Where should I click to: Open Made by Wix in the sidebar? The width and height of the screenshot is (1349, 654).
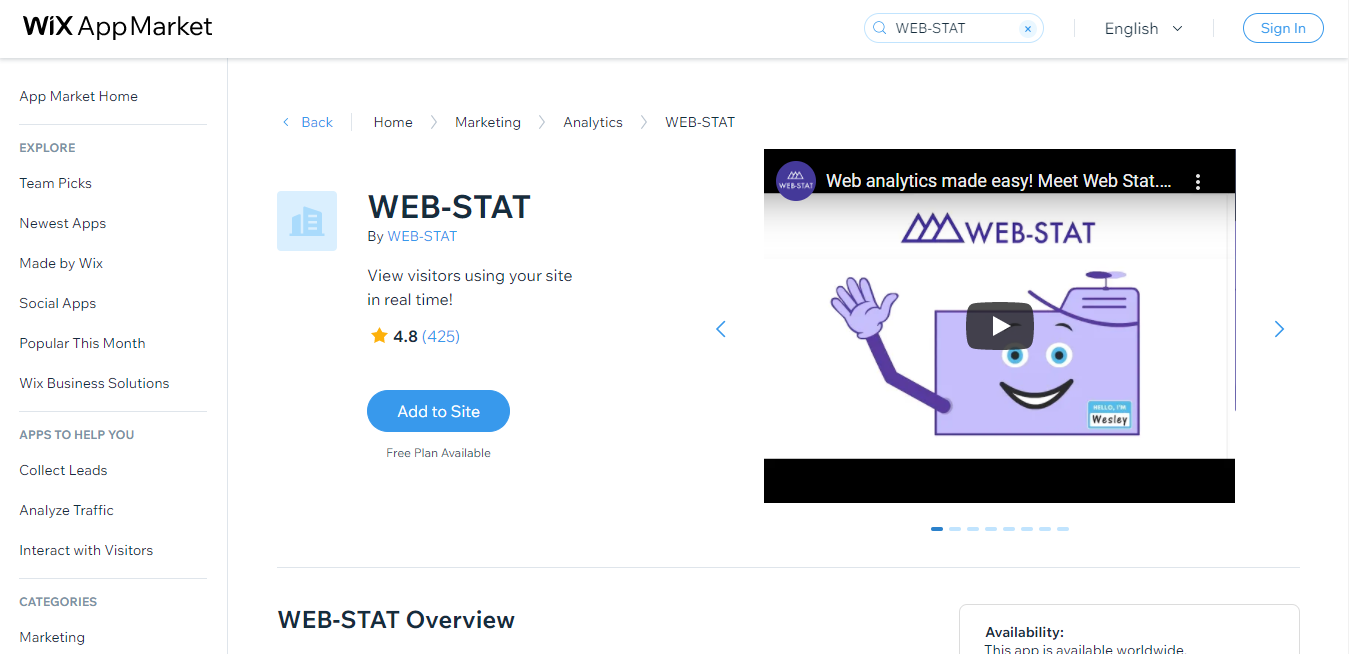coord(61,263)
